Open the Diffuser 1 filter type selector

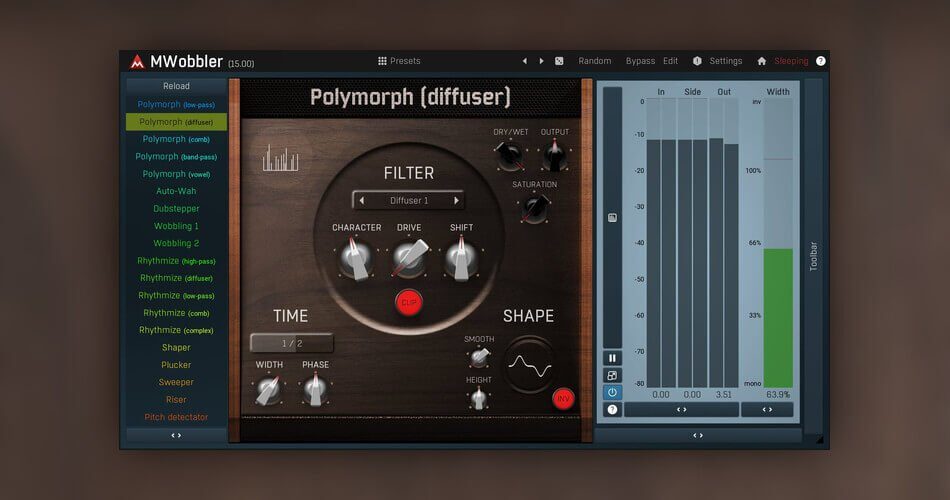pos(408,200)
